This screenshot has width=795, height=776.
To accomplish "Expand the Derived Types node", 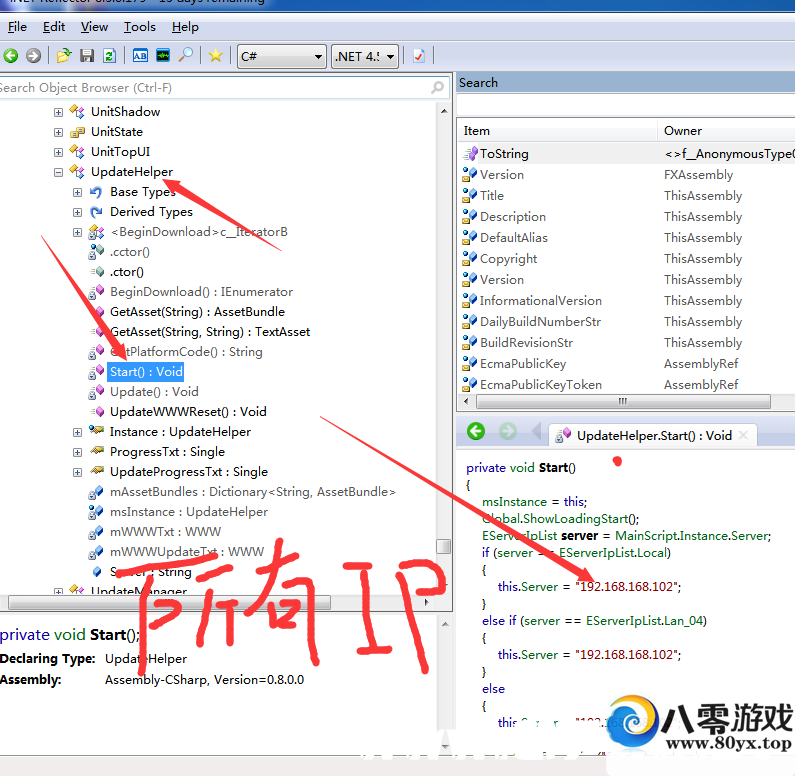I will click(77, 212).
